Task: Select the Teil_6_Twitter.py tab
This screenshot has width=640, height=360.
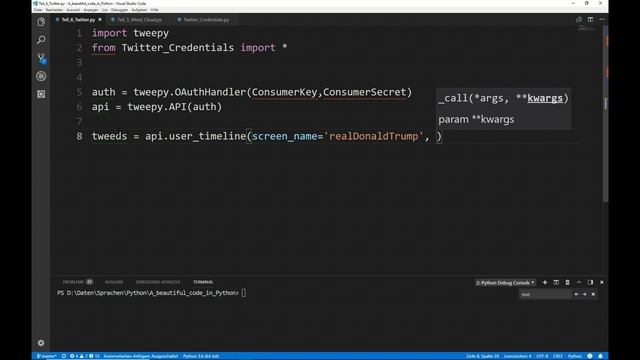Action: click(x=78, y=20)
